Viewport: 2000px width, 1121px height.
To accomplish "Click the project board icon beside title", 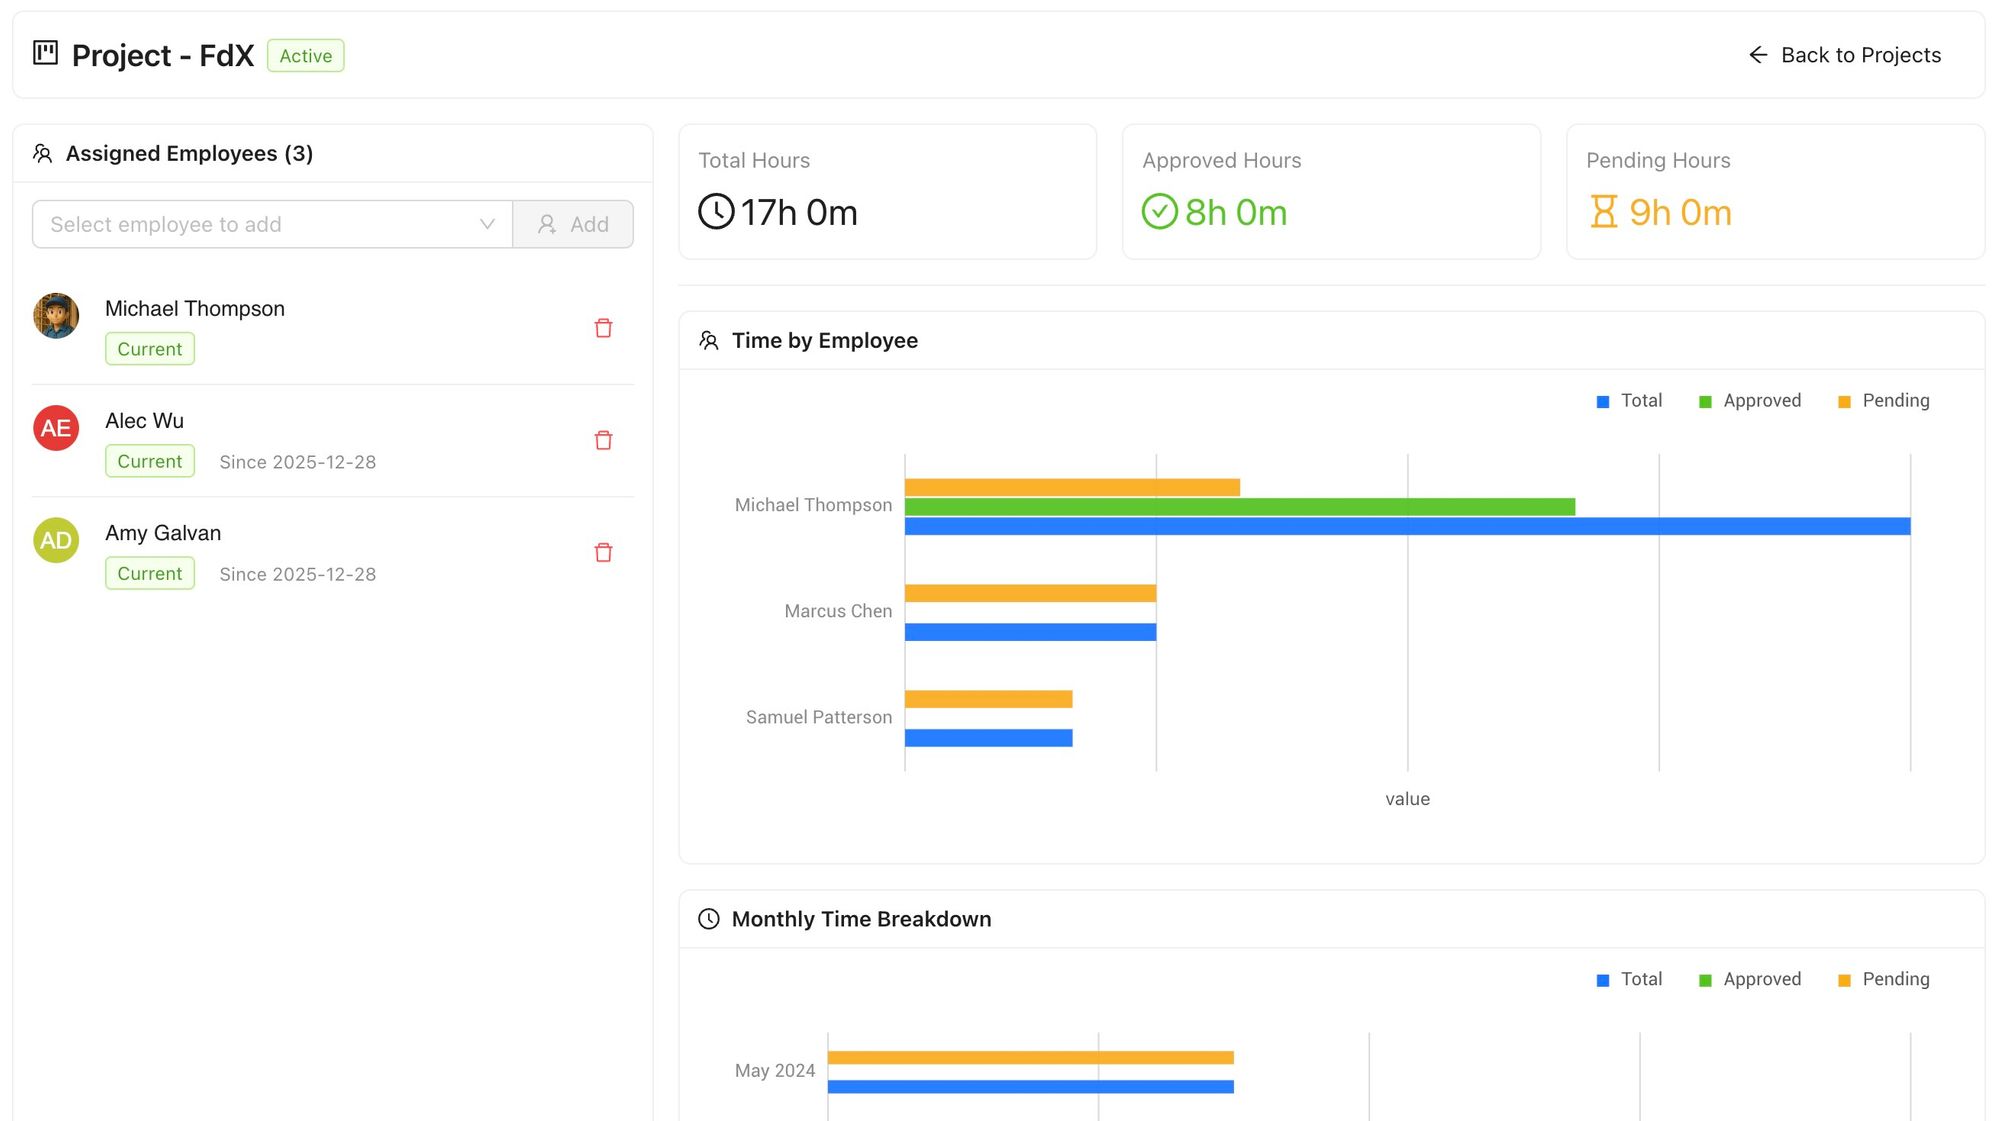I will [45, 53].
